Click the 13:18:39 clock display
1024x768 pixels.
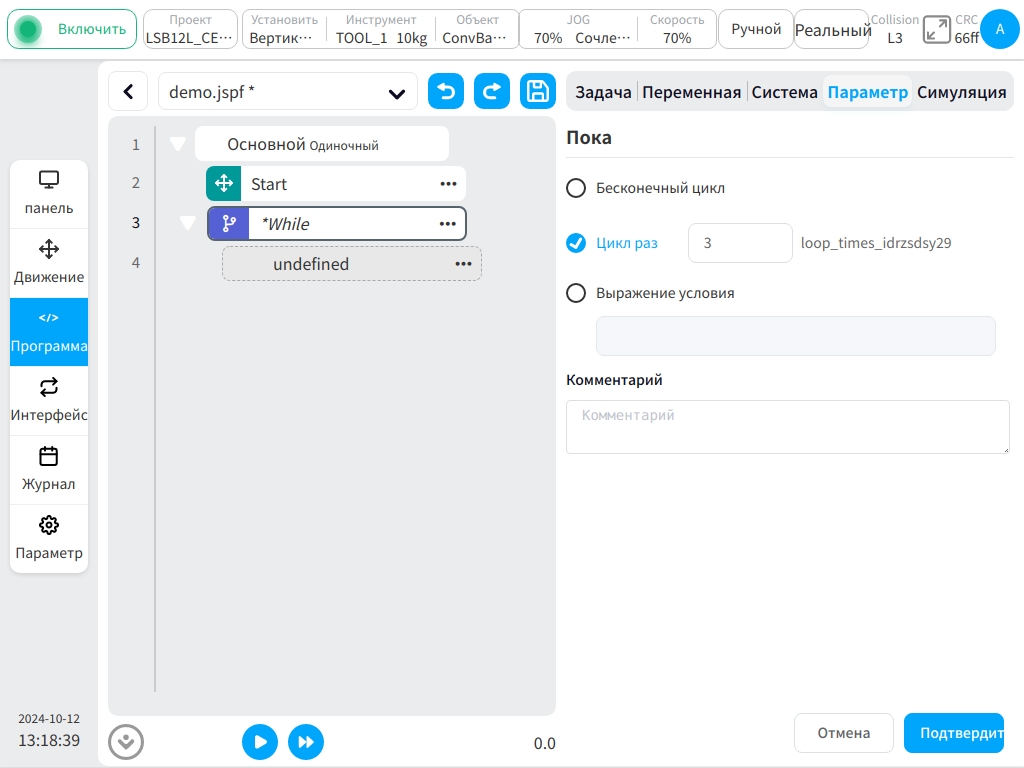click(49, 741)
